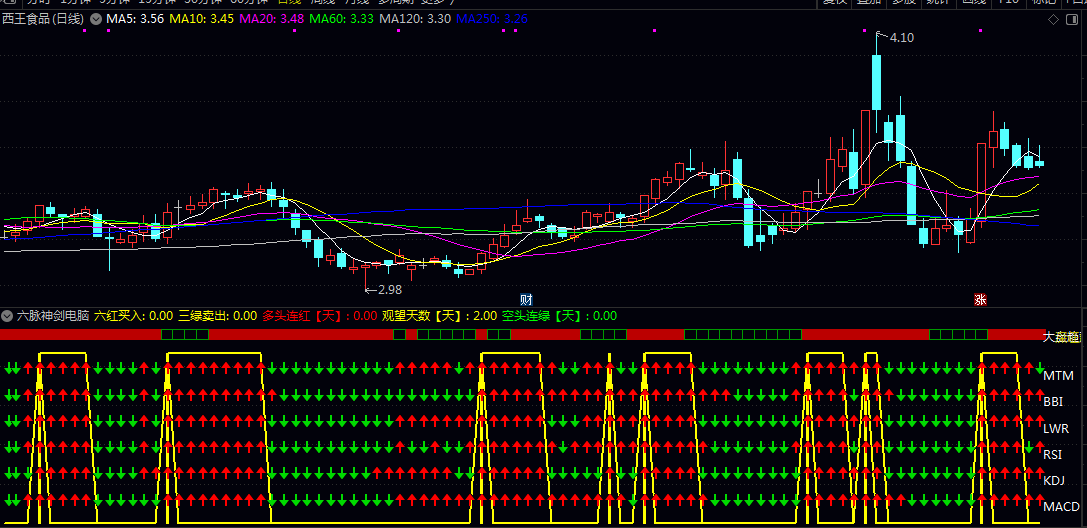Screen dimensions: 1087x528
Task: Click the 六脉神剑电脑 indicator name
Action: click(x=53, y=315)
